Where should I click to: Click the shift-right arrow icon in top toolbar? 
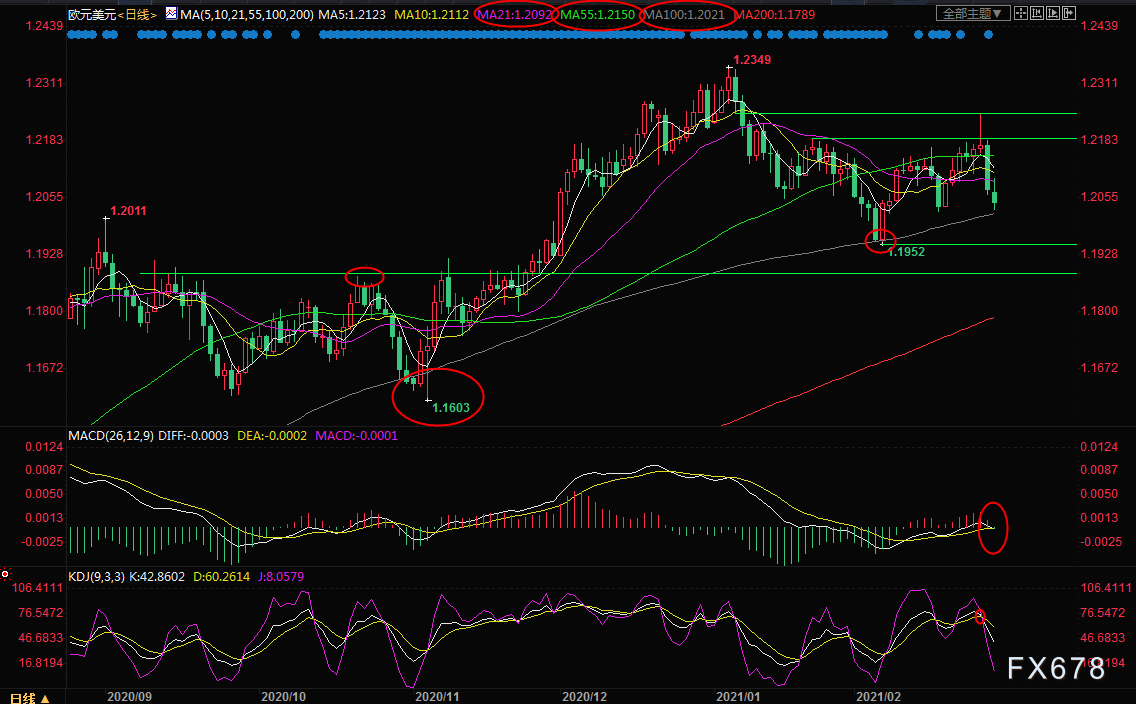(1069, 13)
